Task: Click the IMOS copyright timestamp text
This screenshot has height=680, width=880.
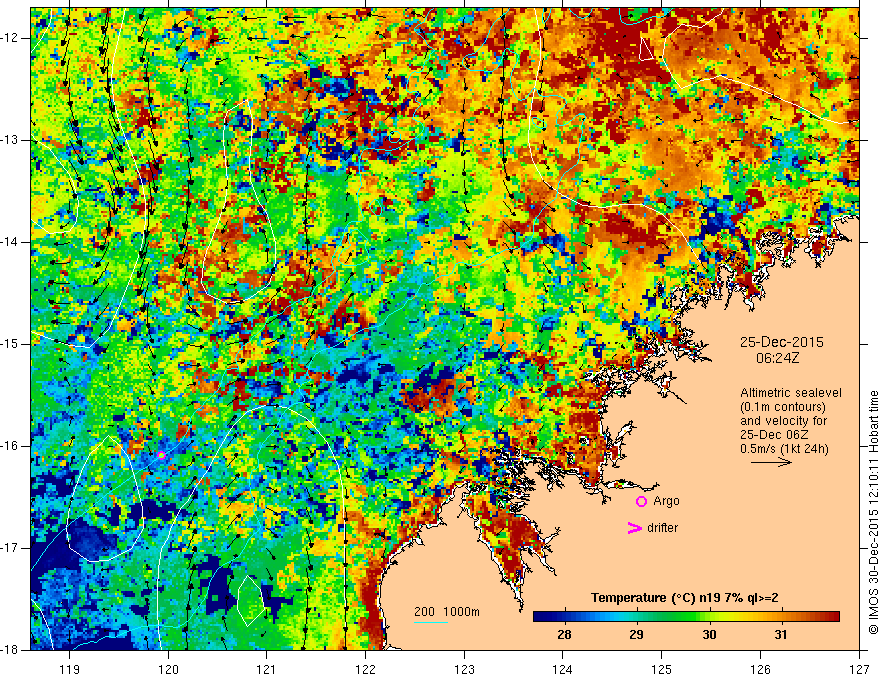Action: click(873, 512)
